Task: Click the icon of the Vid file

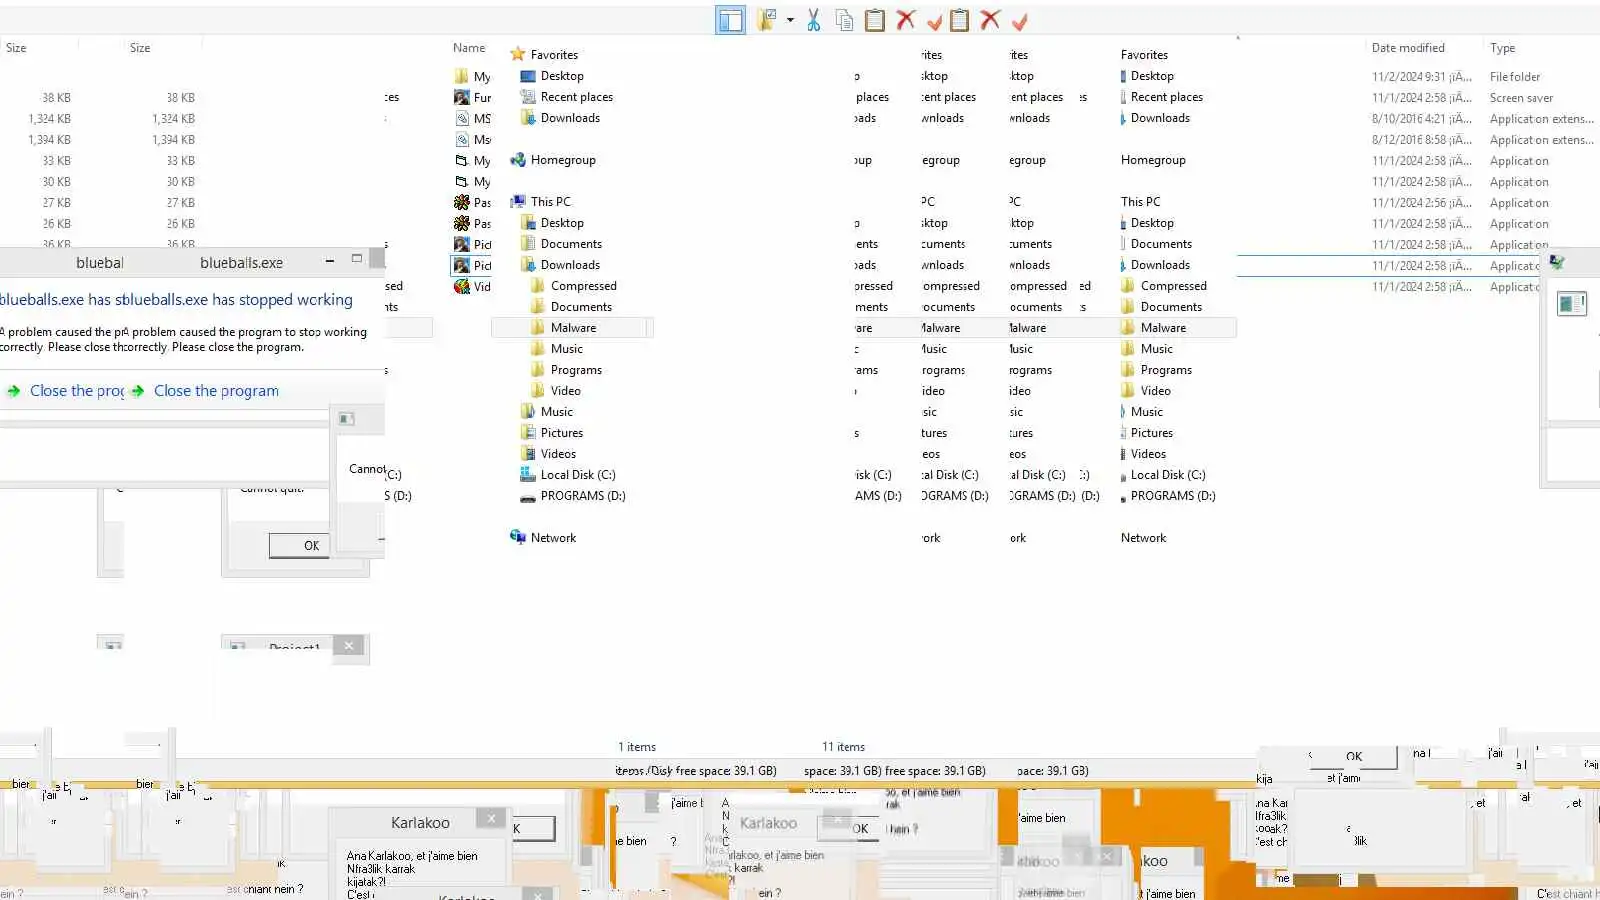Action: (x=461, y=286)
